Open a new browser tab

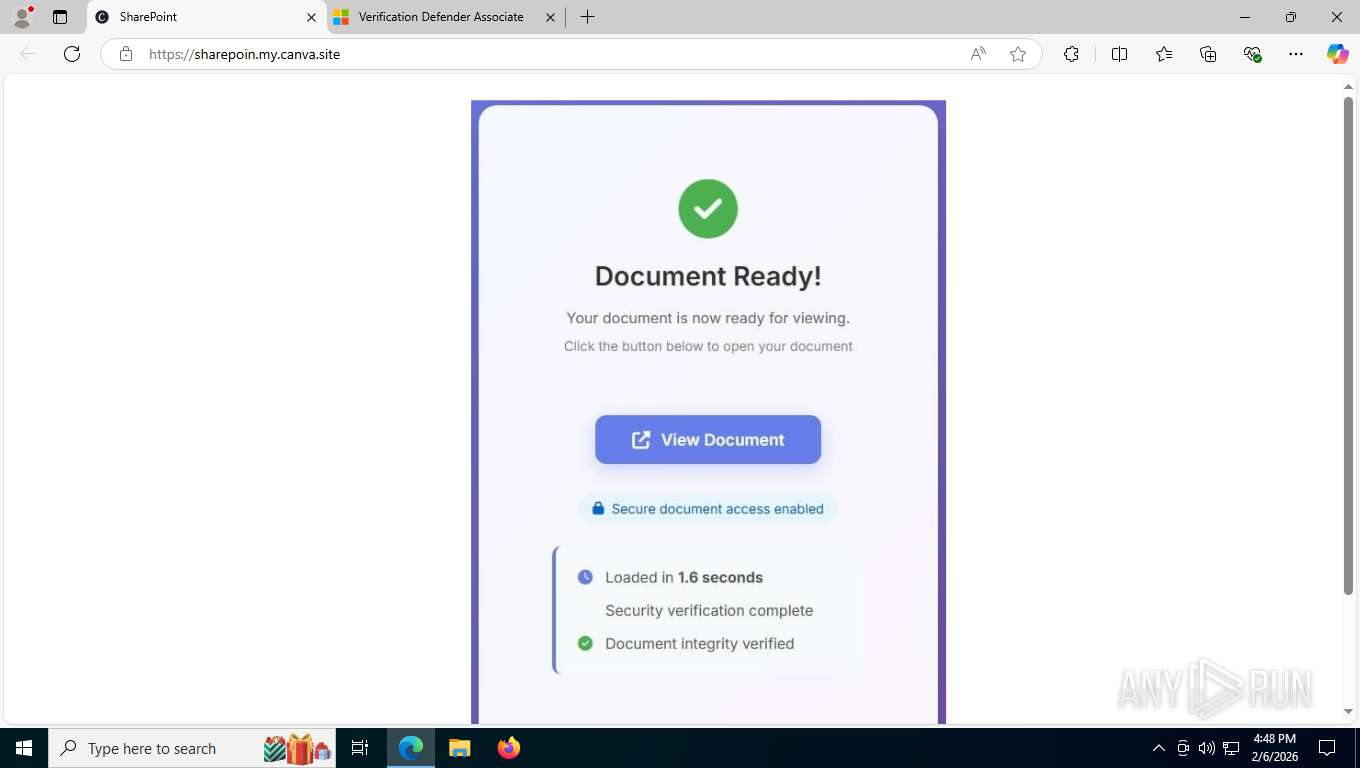(x=587, y=17)
